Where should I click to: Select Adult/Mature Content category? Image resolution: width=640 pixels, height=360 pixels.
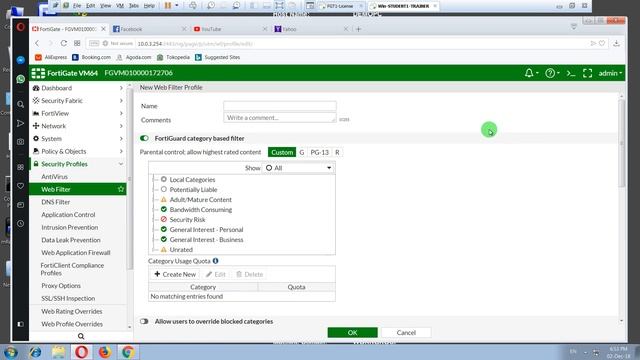coord(200,199)
